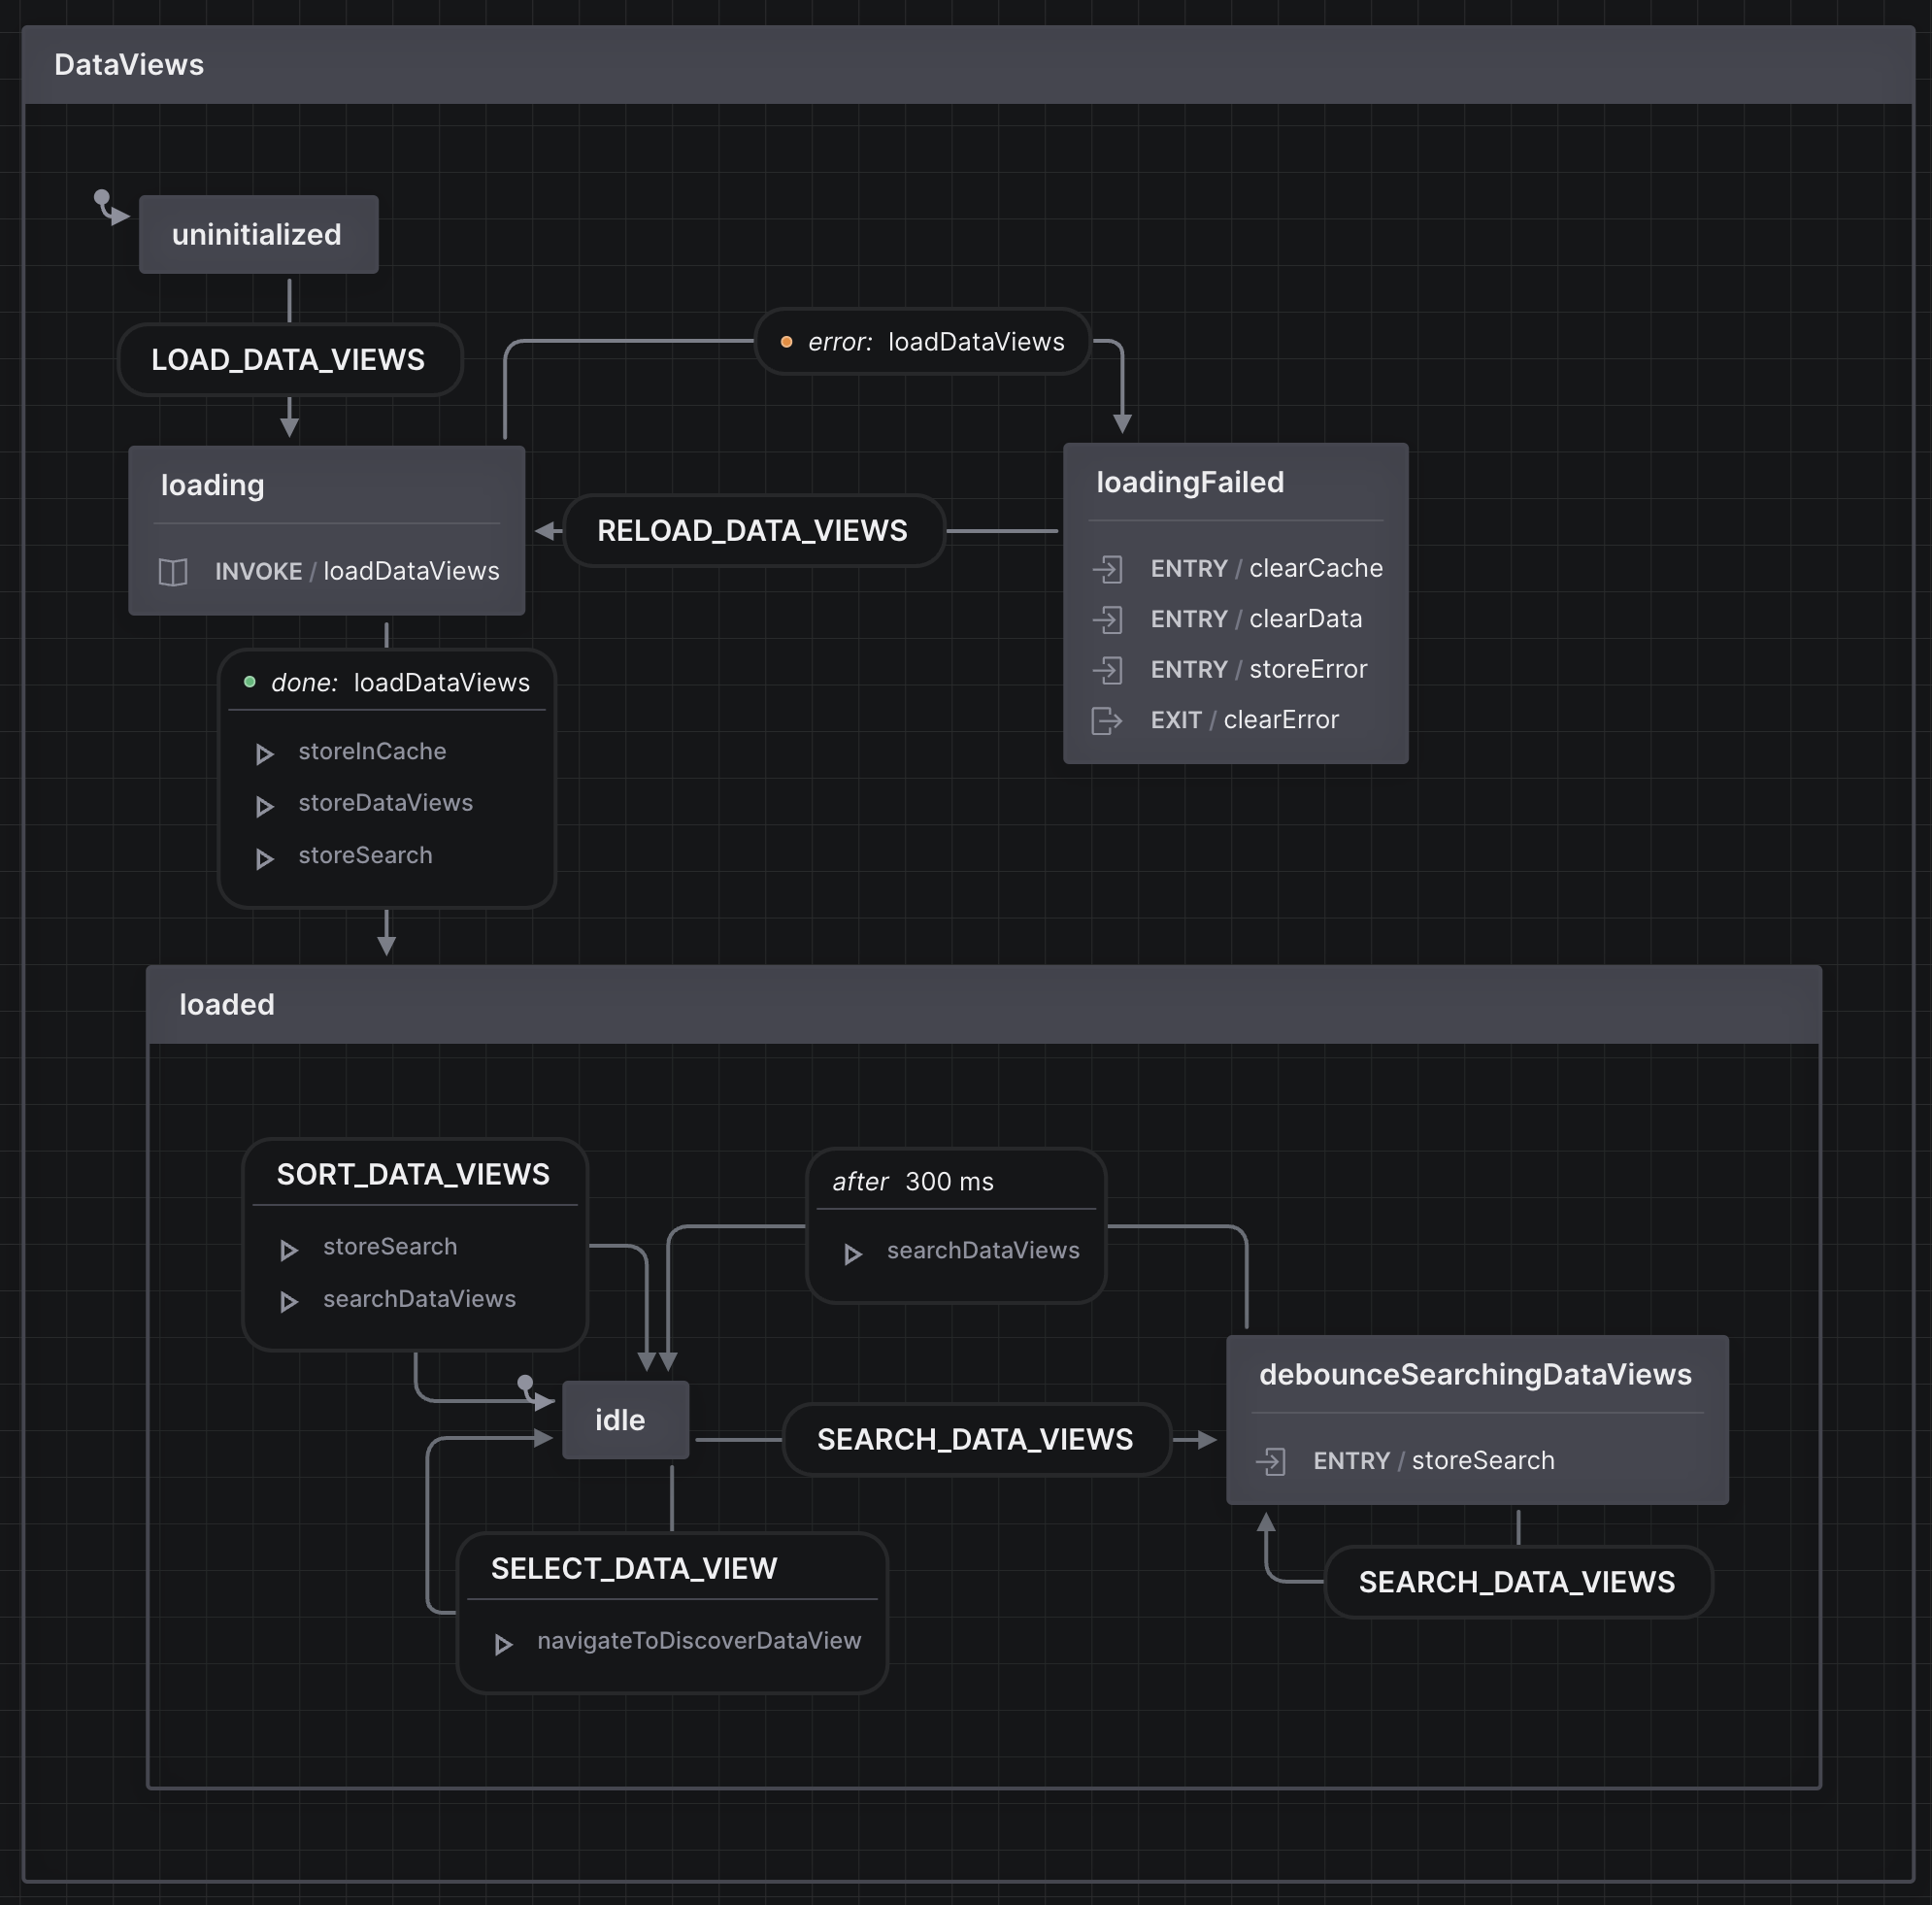
Task: Click ENTRY / storeSearch action text
Action: click(1434, 1461)
